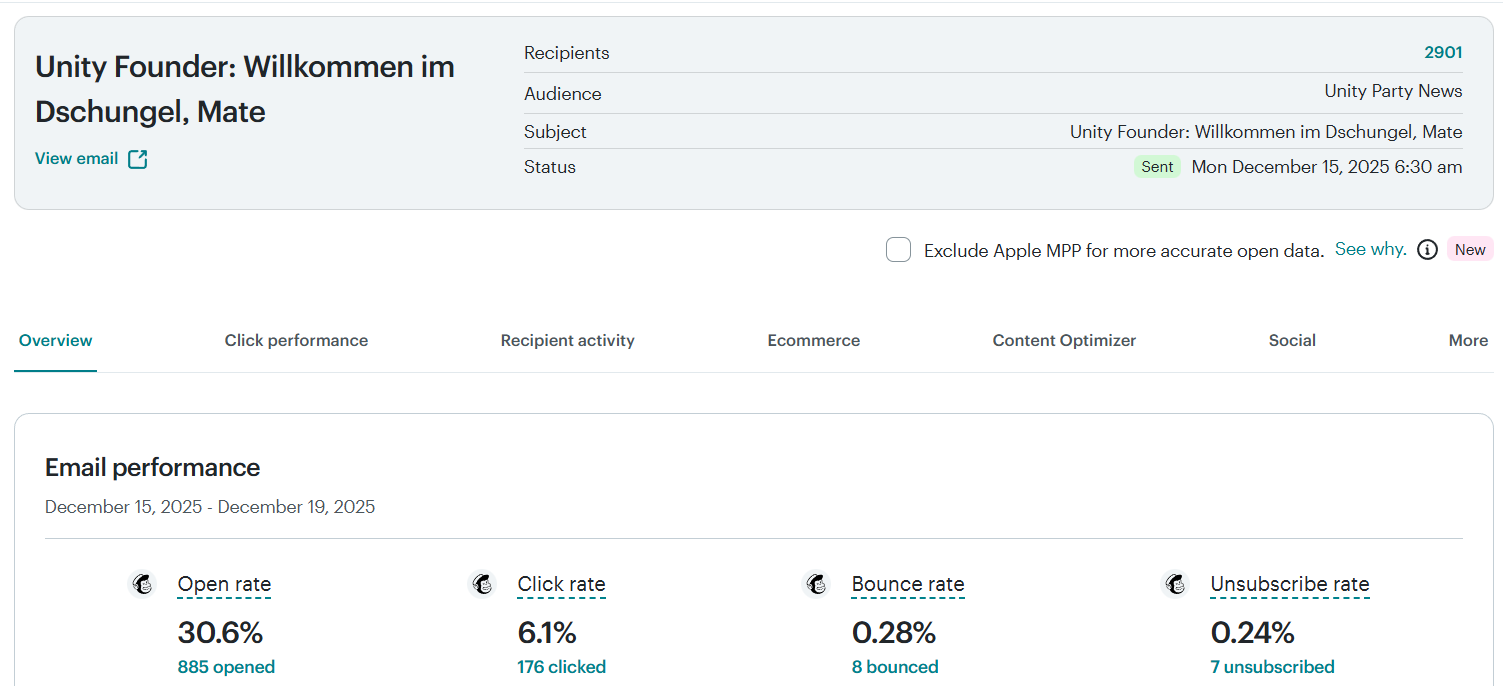Click the Subject row label
The width and height of the screenshot is (1503, 686).
(x=555, y=132)
